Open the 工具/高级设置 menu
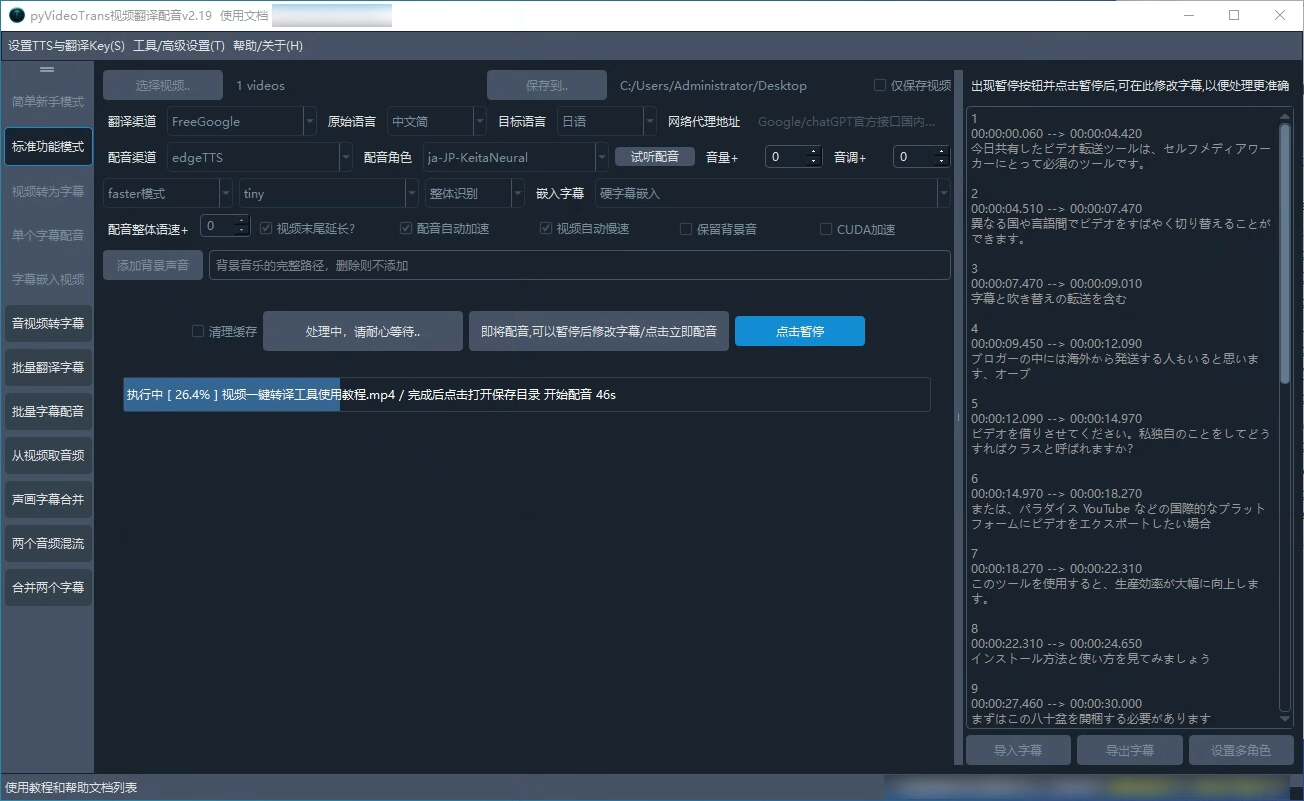This screenshot has width=1304, height=801. coord(179,46)
